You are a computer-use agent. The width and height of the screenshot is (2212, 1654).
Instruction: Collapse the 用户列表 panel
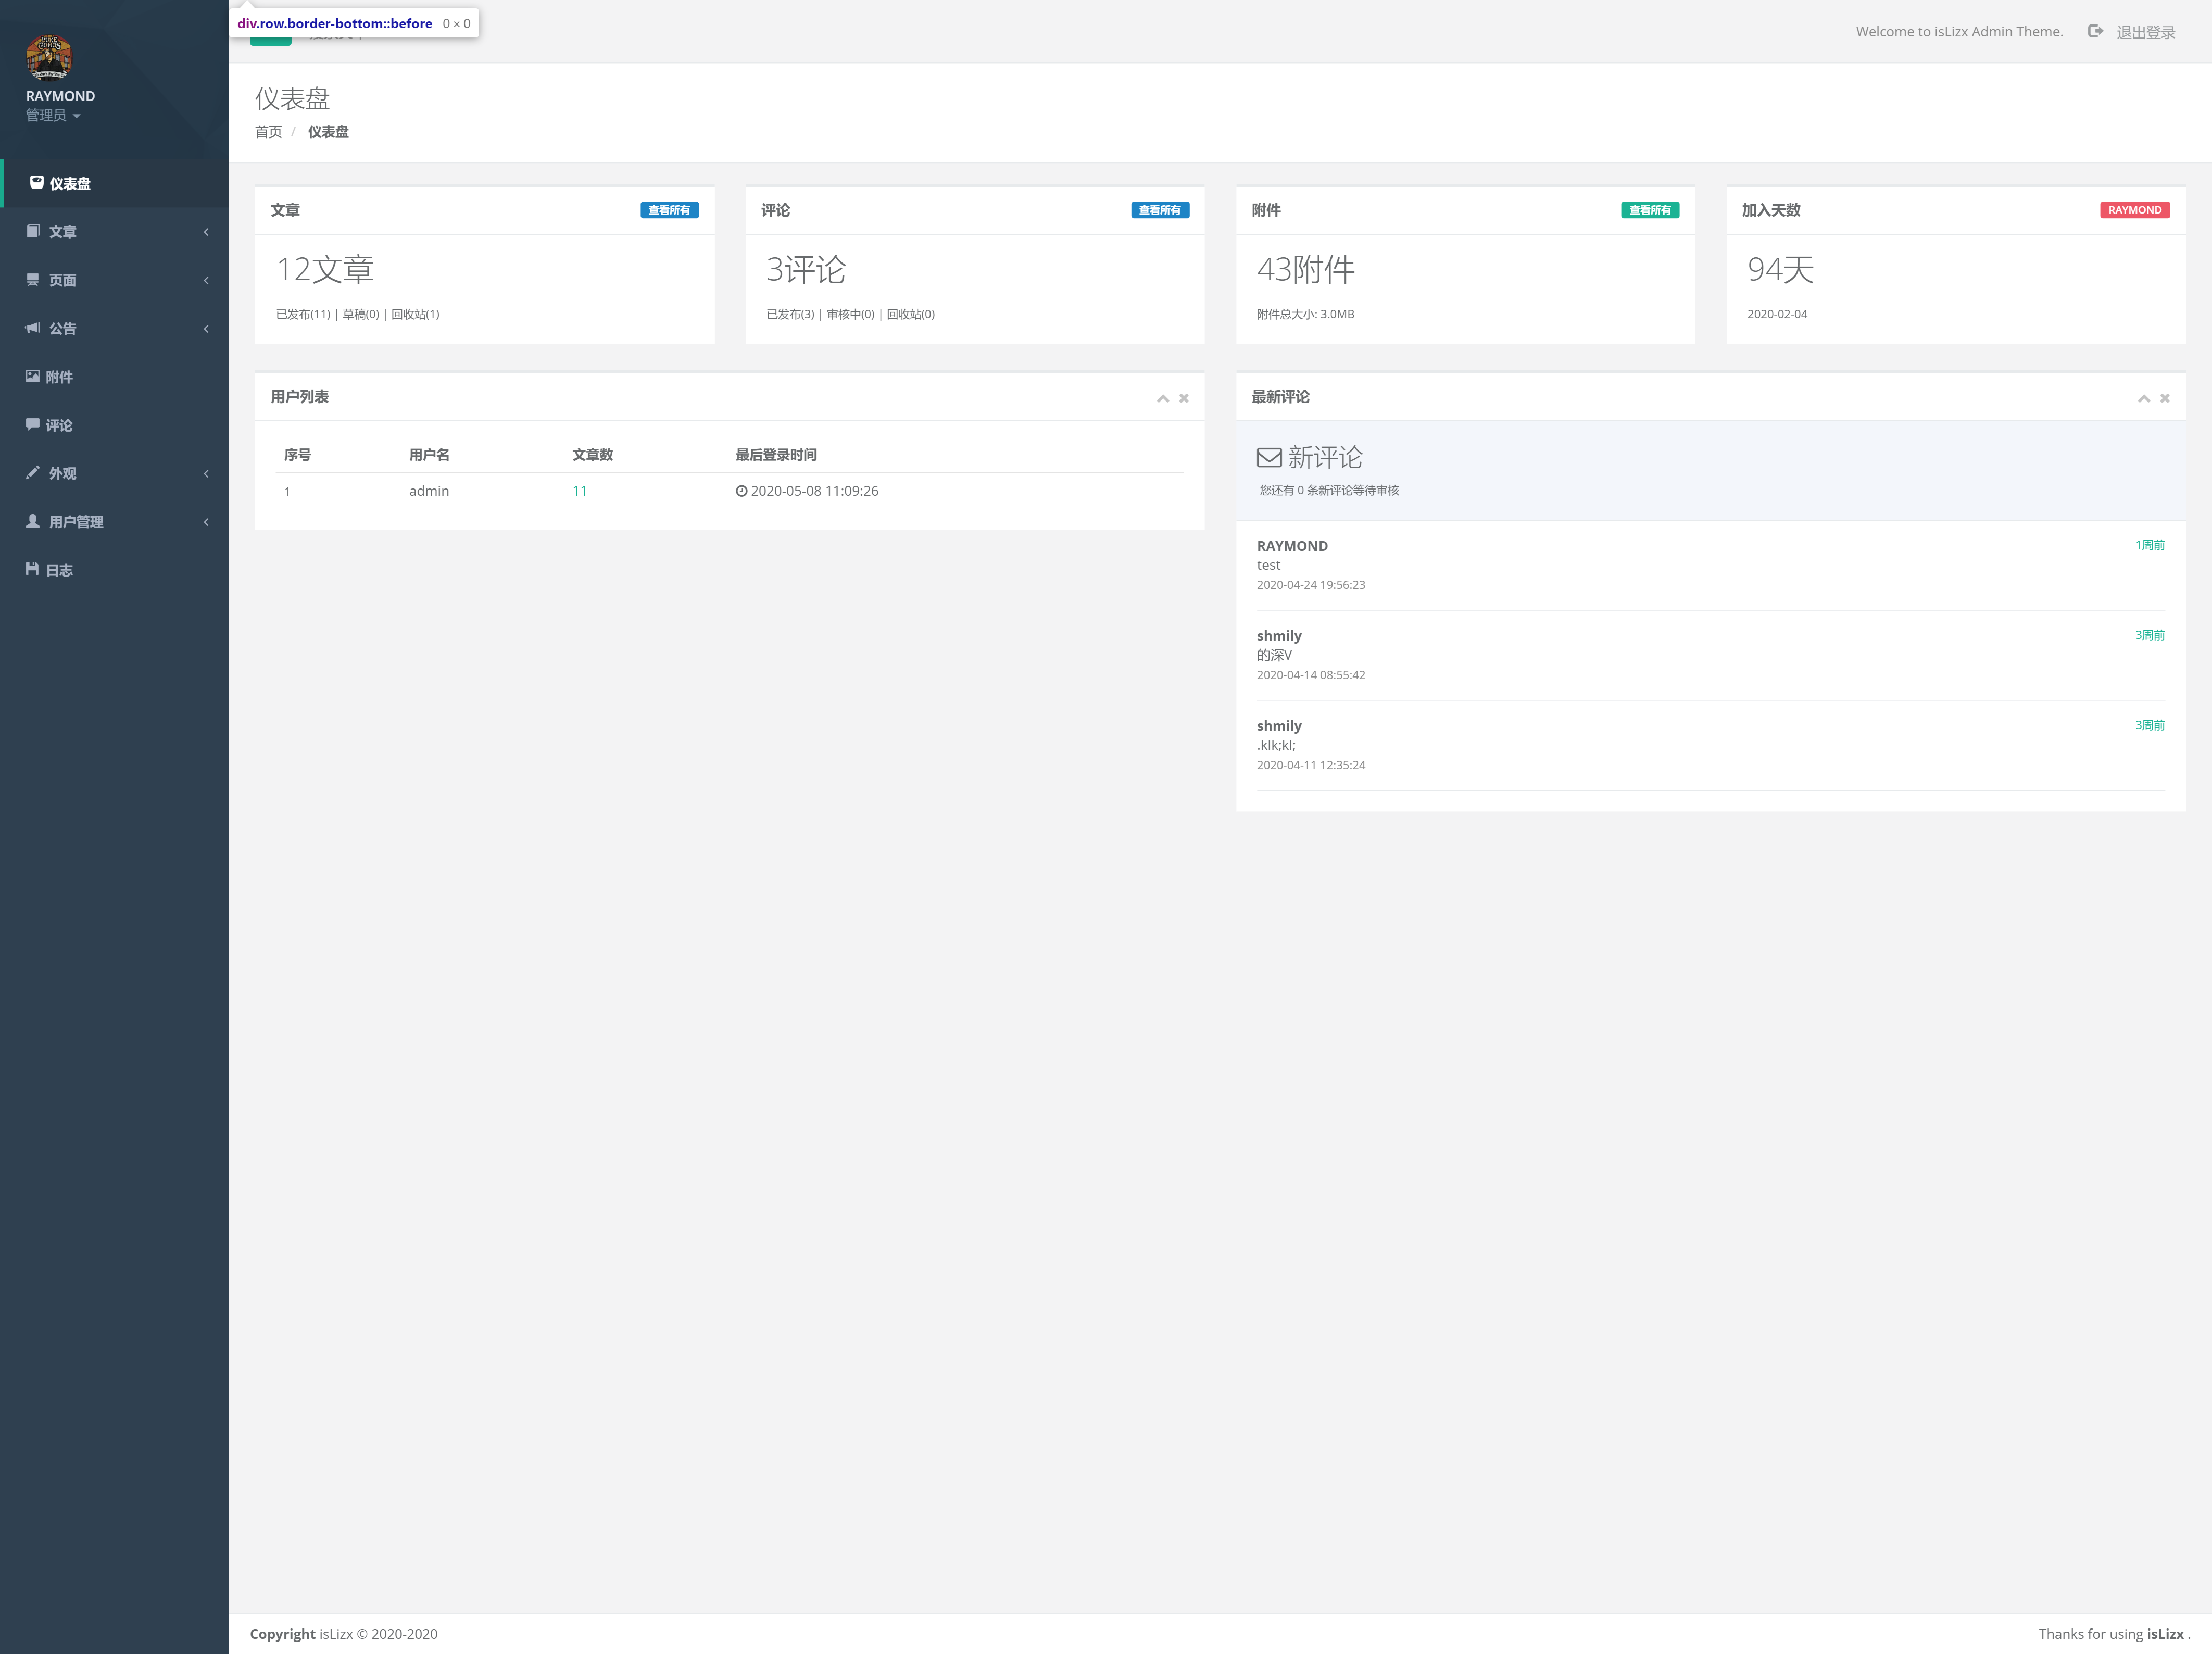coord(1163,398)
